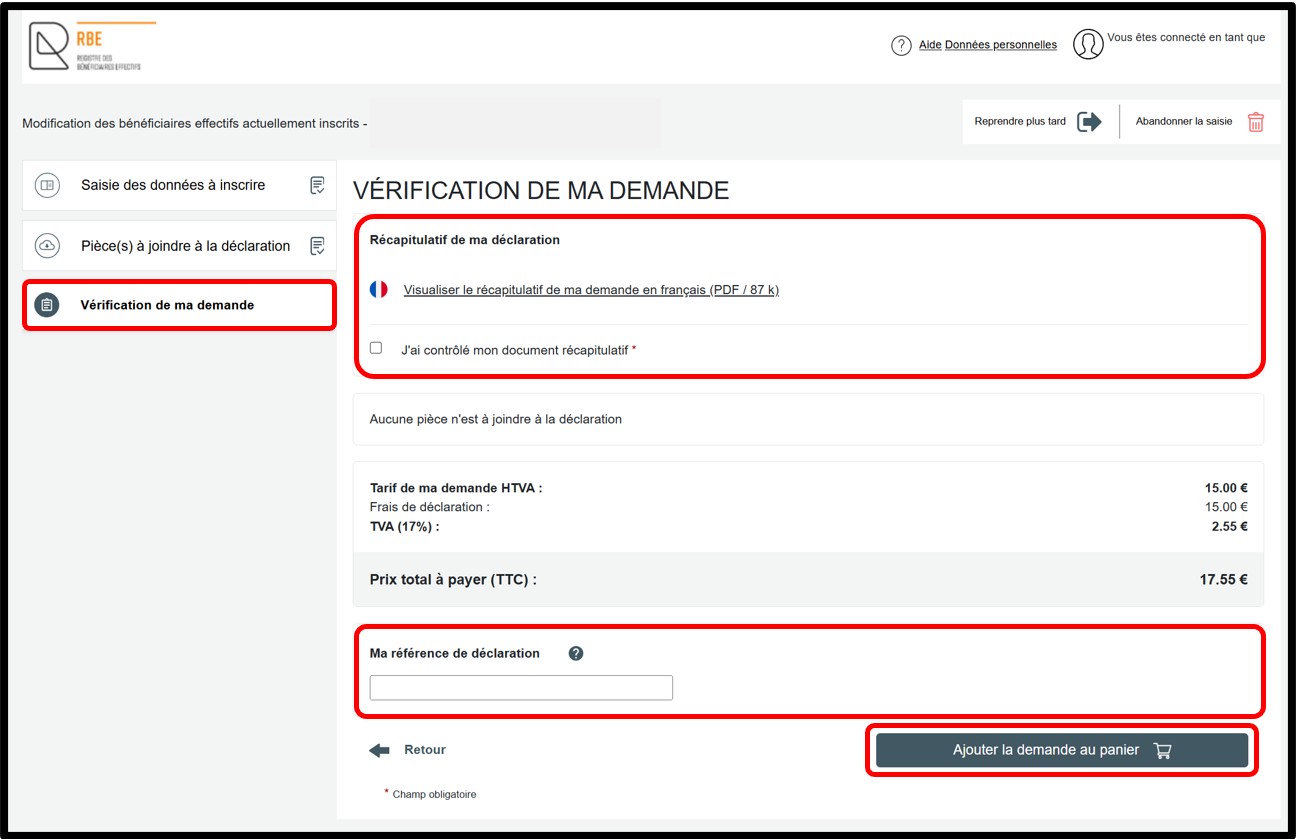
Task: Select Vérification de ma demande step
Action: [167, 305]
